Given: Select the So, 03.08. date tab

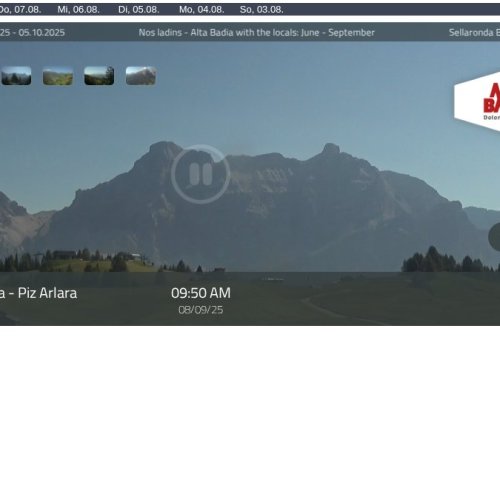Looking at the screenshot, I should 262,10.
